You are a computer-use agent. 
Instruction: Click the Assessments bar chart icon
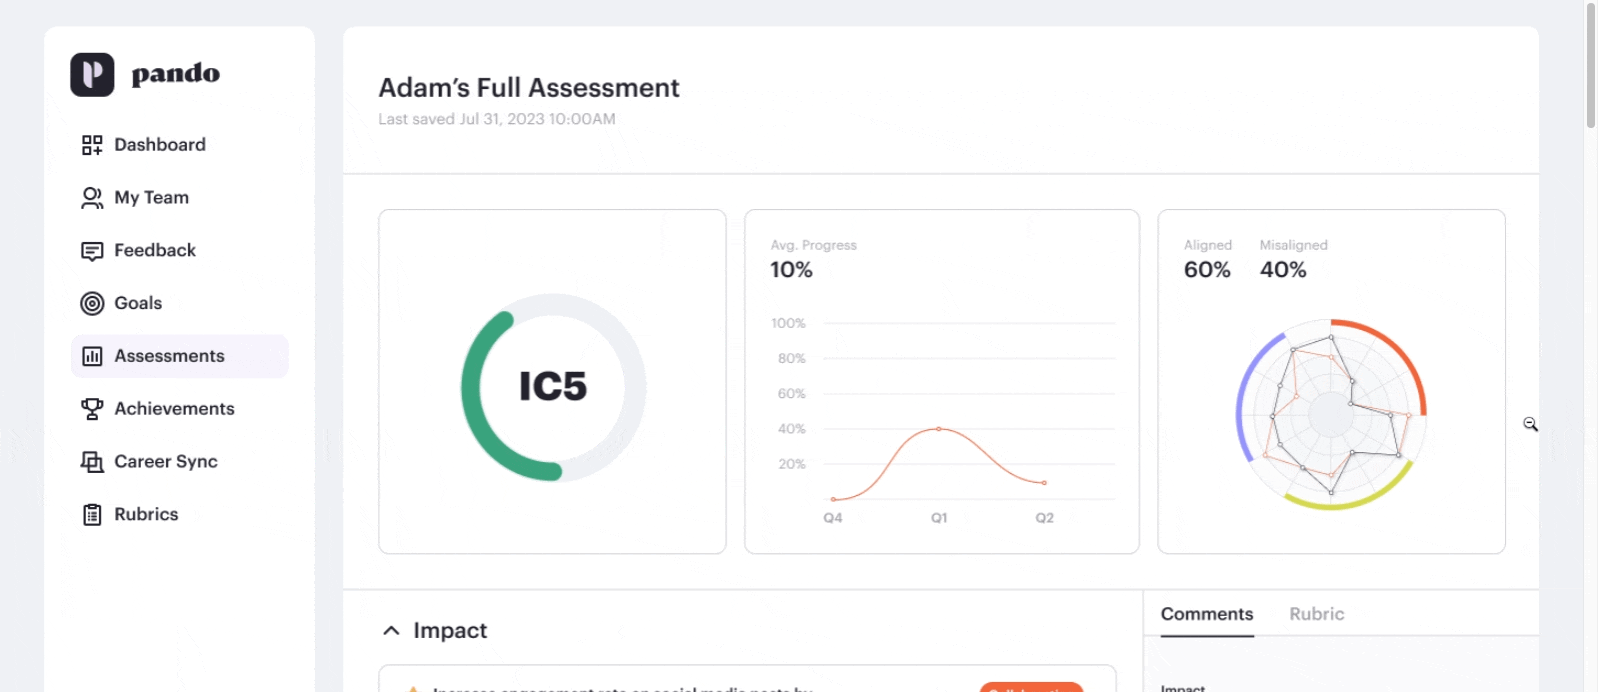click(x=92, y=356)
